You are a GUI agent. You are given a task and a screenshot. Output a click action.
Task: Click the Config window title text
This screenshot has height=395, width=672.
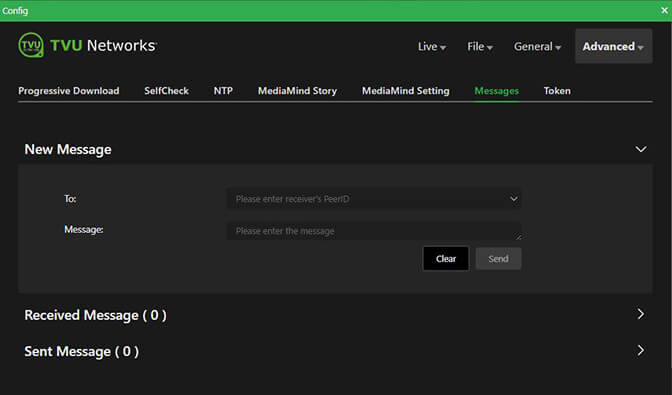(15, 11)
